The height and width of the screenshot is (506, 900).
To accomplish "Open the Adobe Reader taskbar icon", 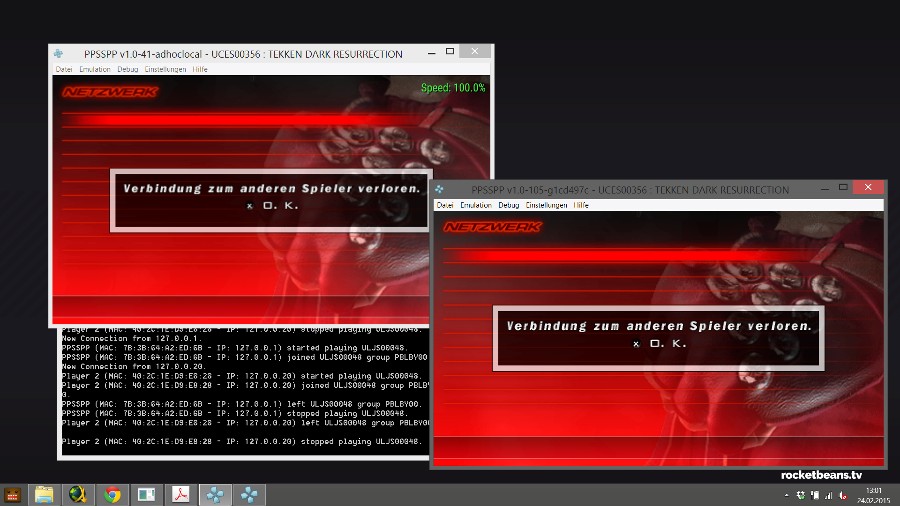I will point(181,494).
